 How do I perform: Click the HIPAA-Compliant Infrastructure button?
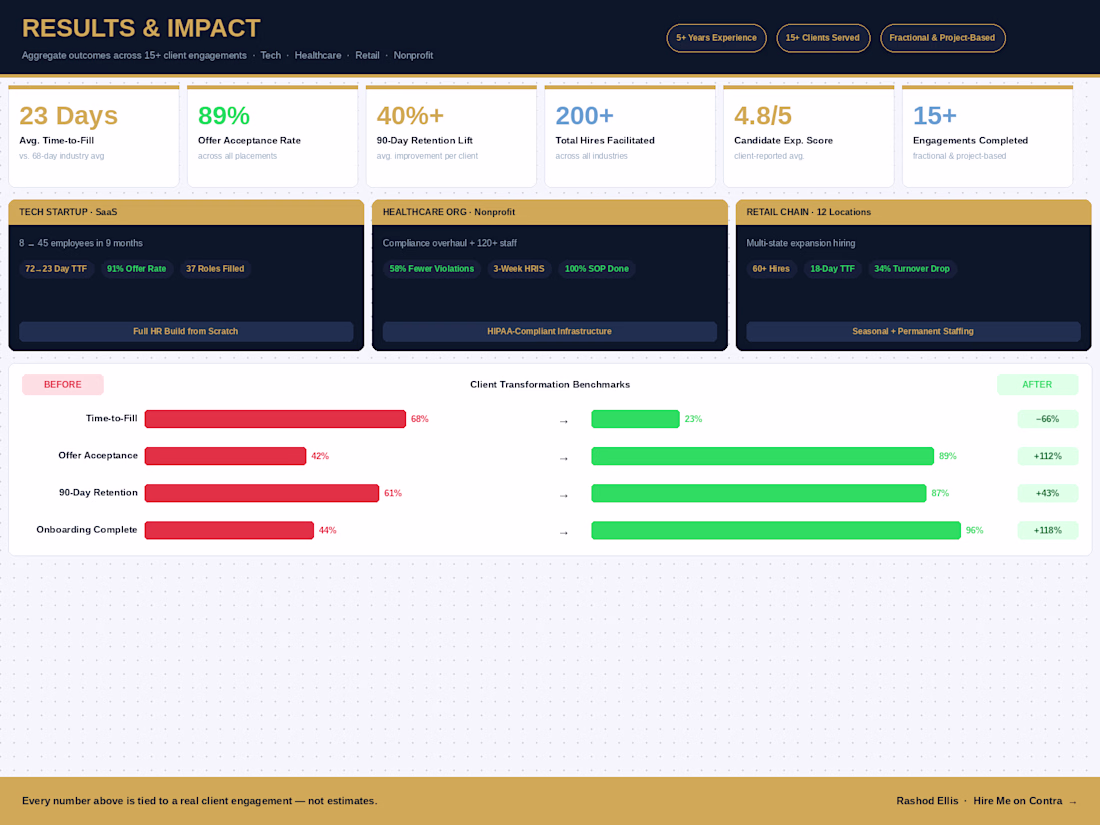pos(549,331)
